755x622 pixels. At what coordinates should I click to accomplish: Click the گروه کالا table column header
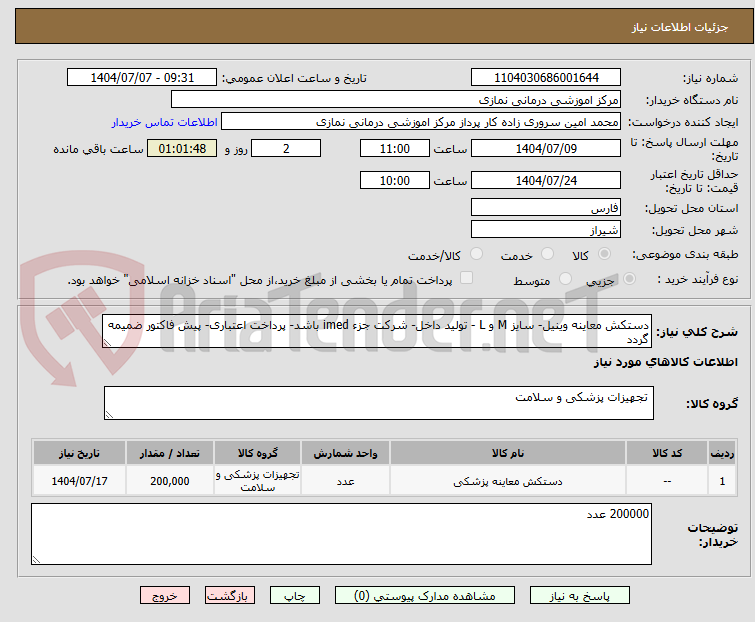pyautogui.click(x=258, y=453)
